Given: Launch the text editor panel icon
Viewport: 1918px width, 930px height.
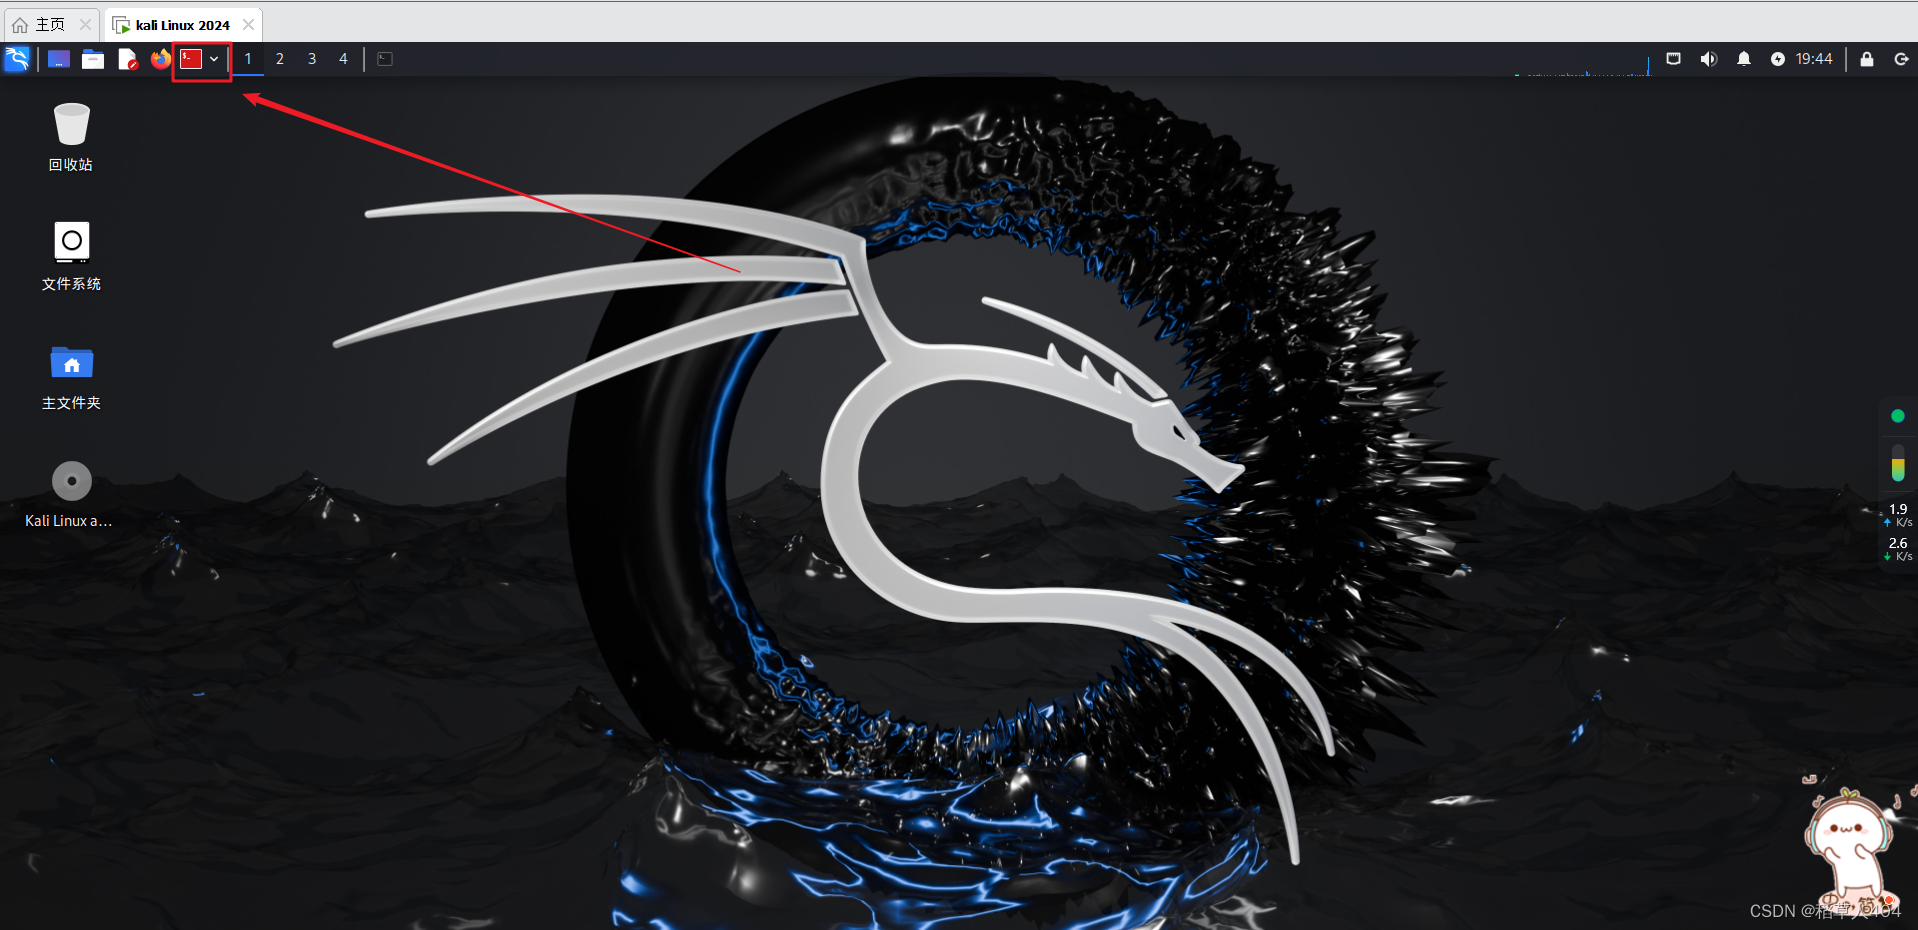Looking at the screenshot, I should [127, 60].
